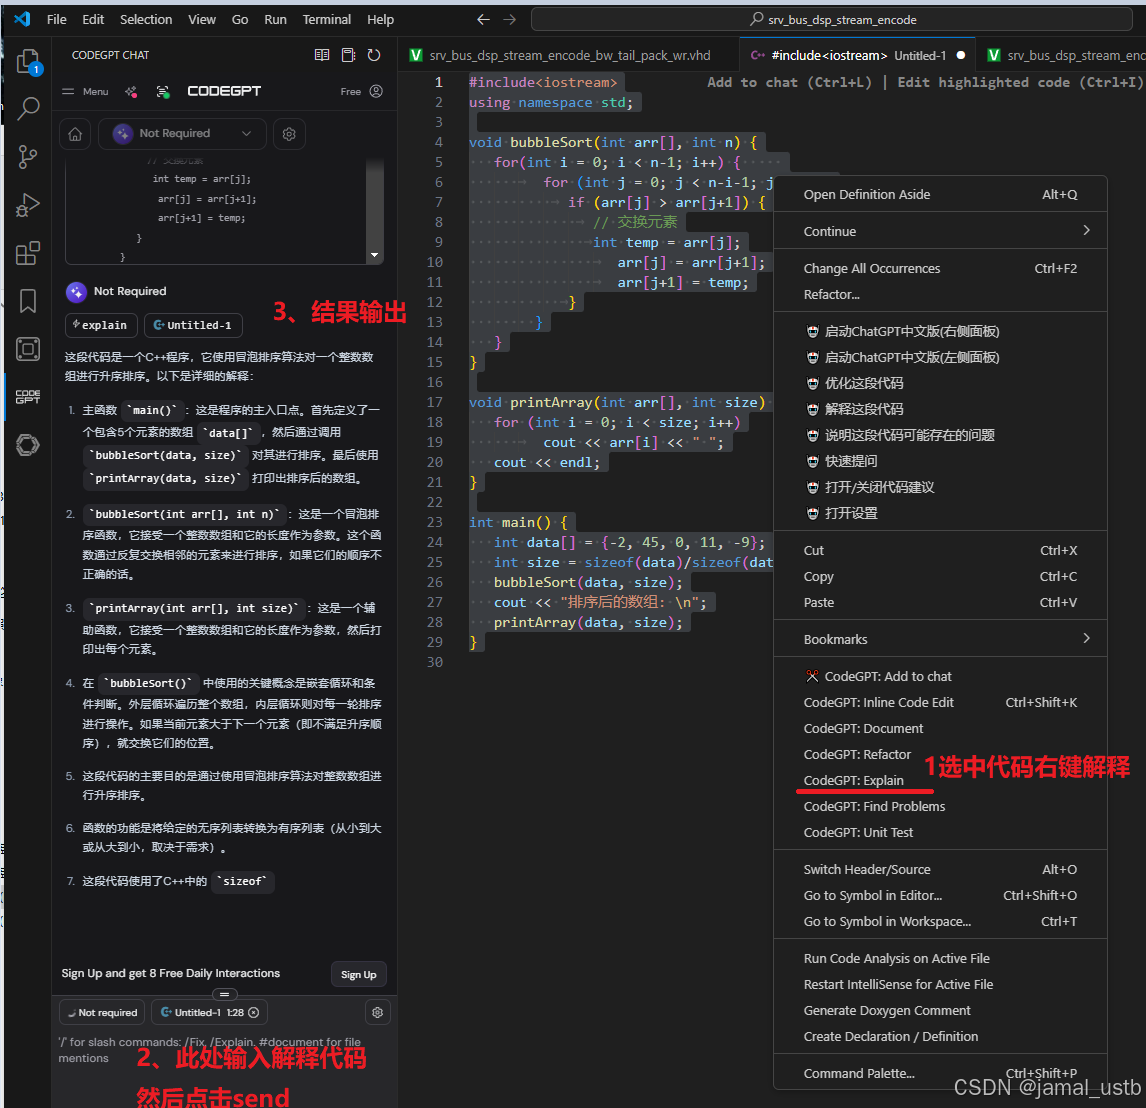The width and height of the screenshot is (1146, 1108).
Task: Open the Search view in activity bar
Action: click(29, 109)
